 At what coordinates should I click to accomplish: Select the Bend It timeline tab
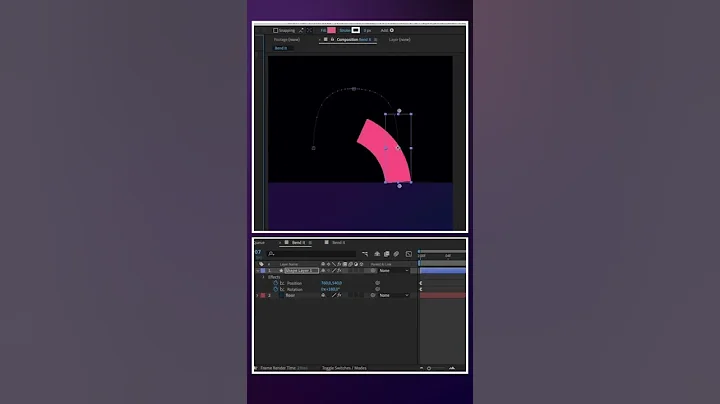pos(298,242)
